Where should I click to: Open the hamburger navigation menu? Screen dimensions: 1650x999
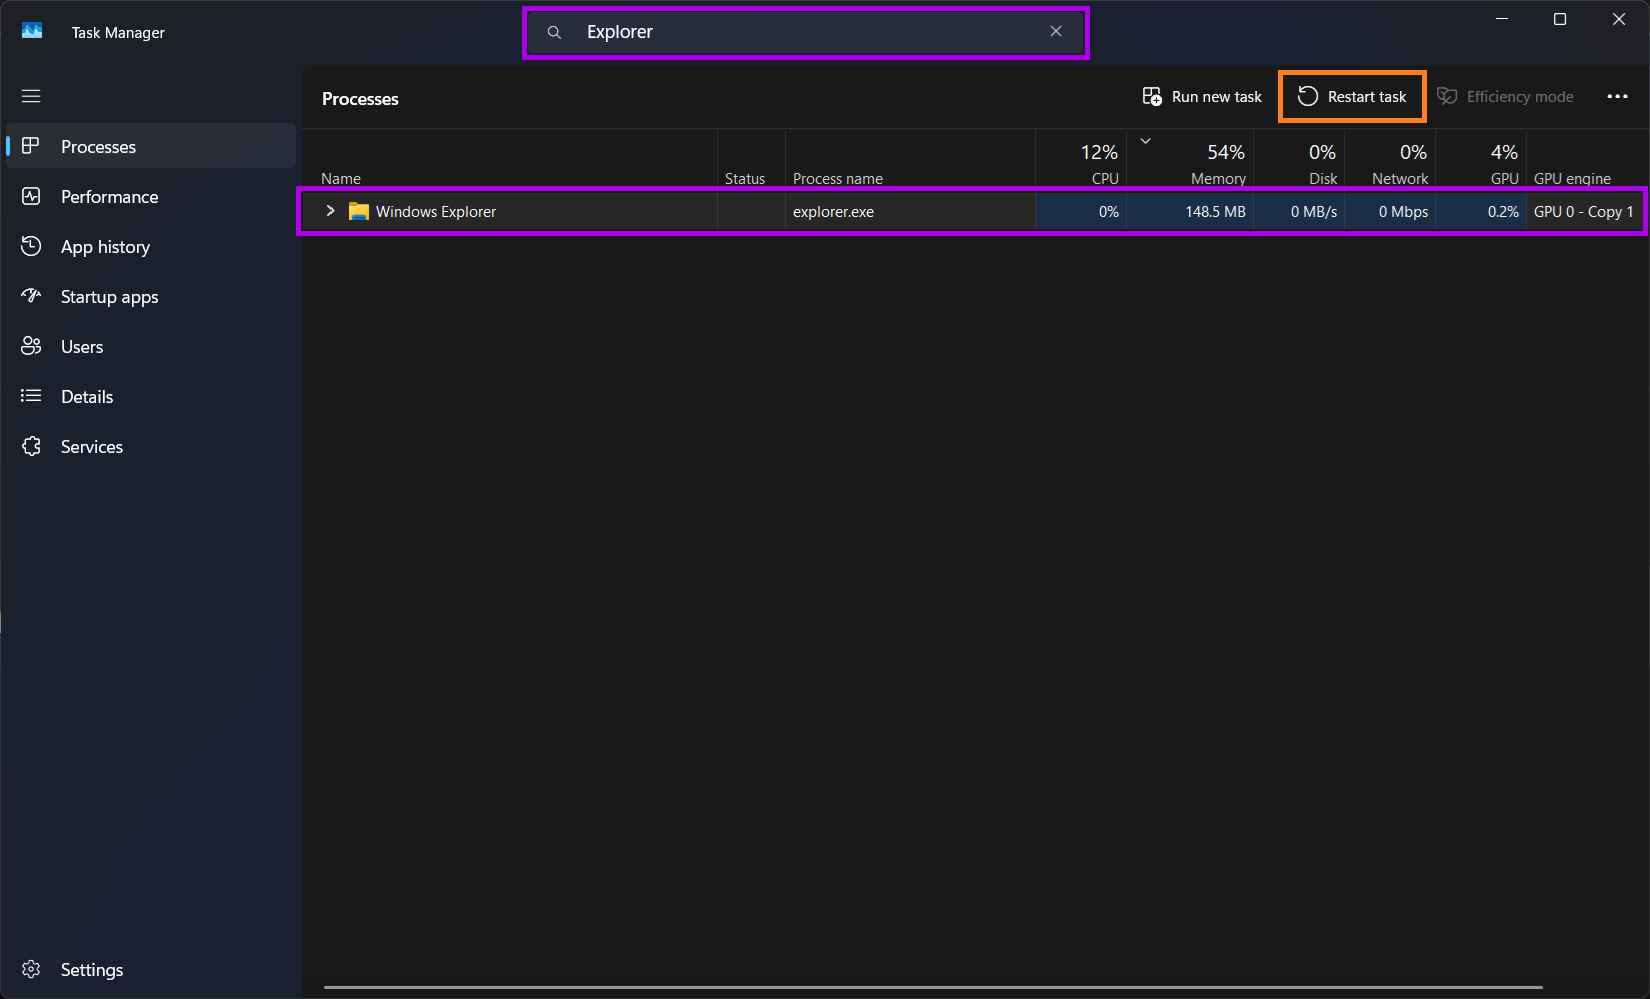point(31,96)
